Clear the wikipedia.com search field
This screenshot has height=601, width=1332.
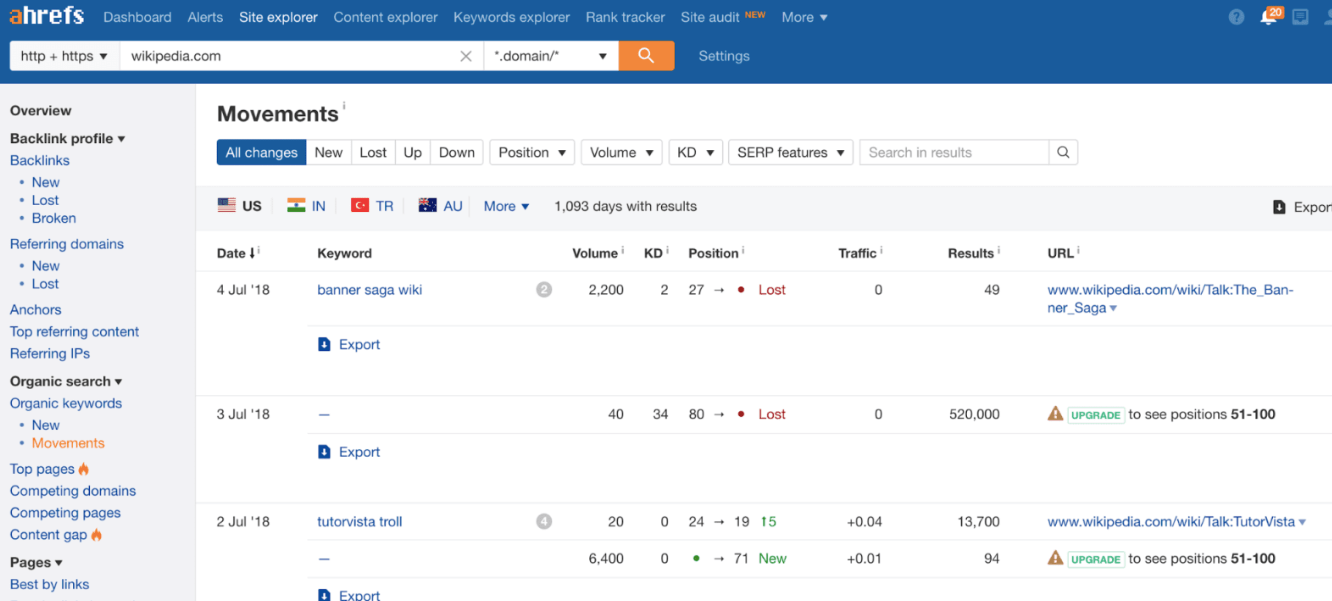(466, 56)
